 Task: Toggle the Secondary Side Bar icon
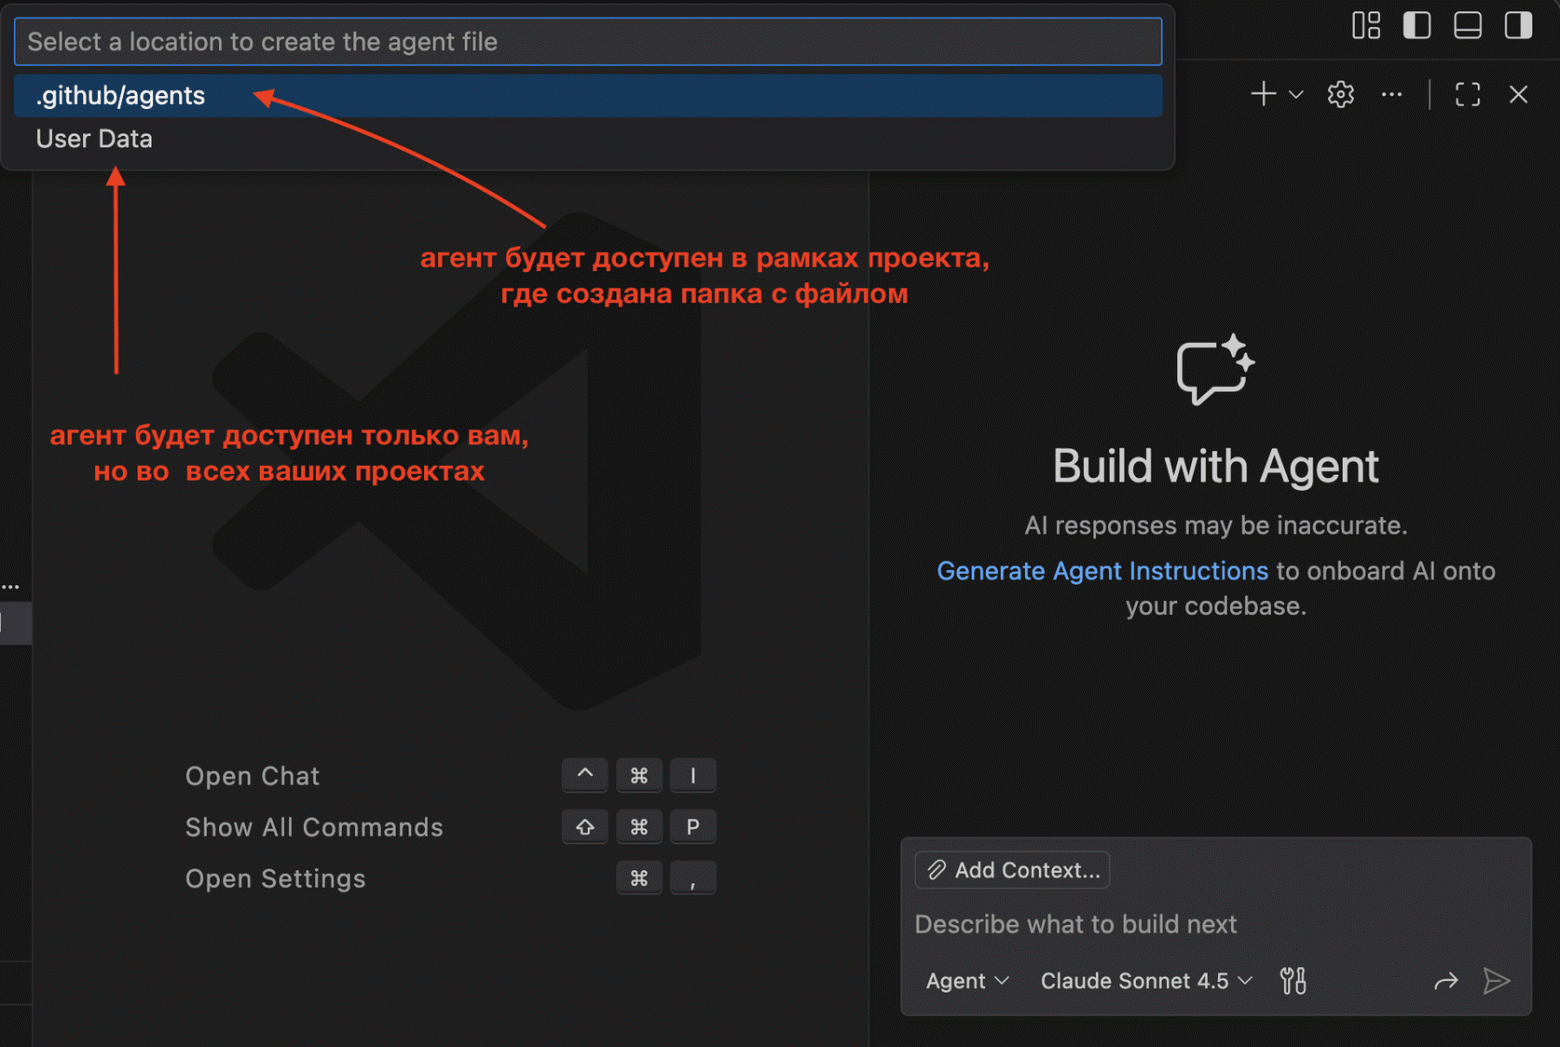[x=1518, y=25]
